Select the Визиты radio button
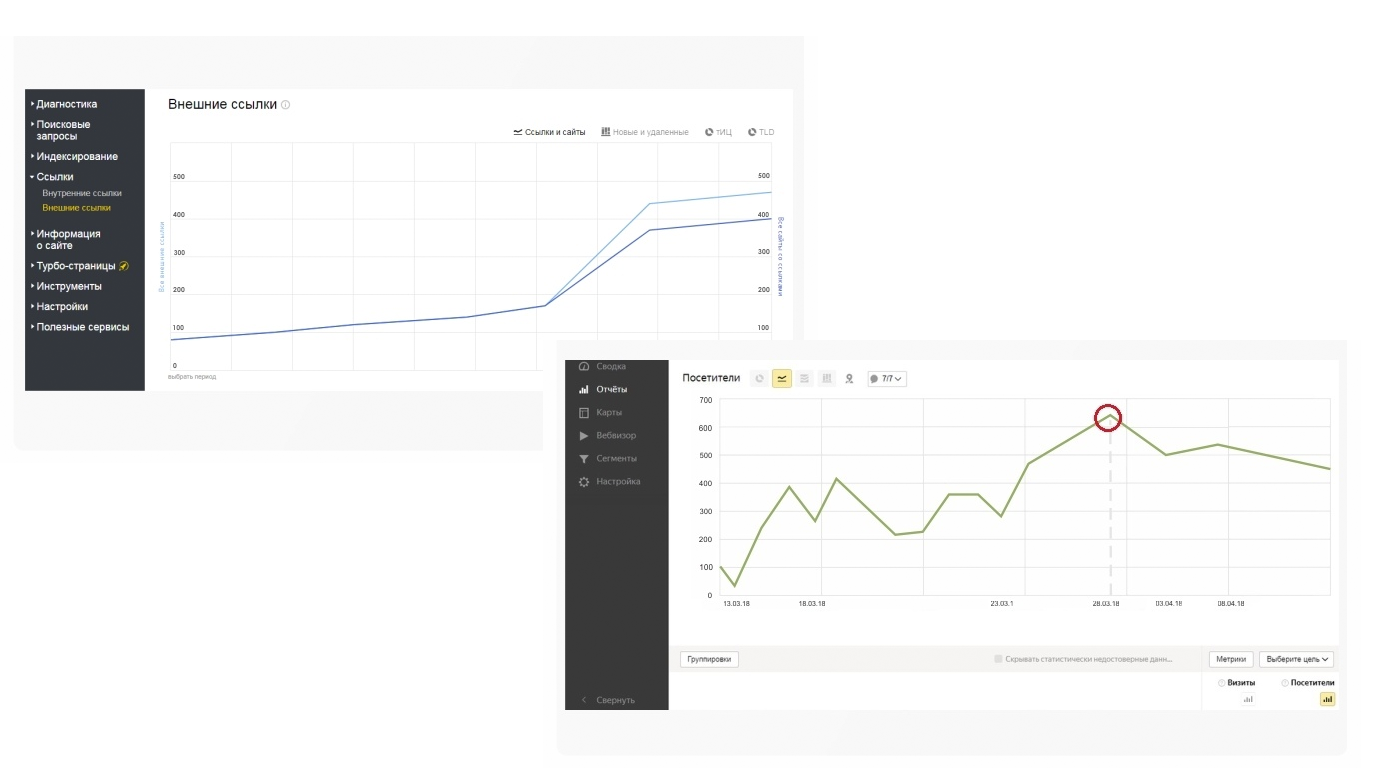This screenshot has height=768, width=1377. [x=1221, y=683]
